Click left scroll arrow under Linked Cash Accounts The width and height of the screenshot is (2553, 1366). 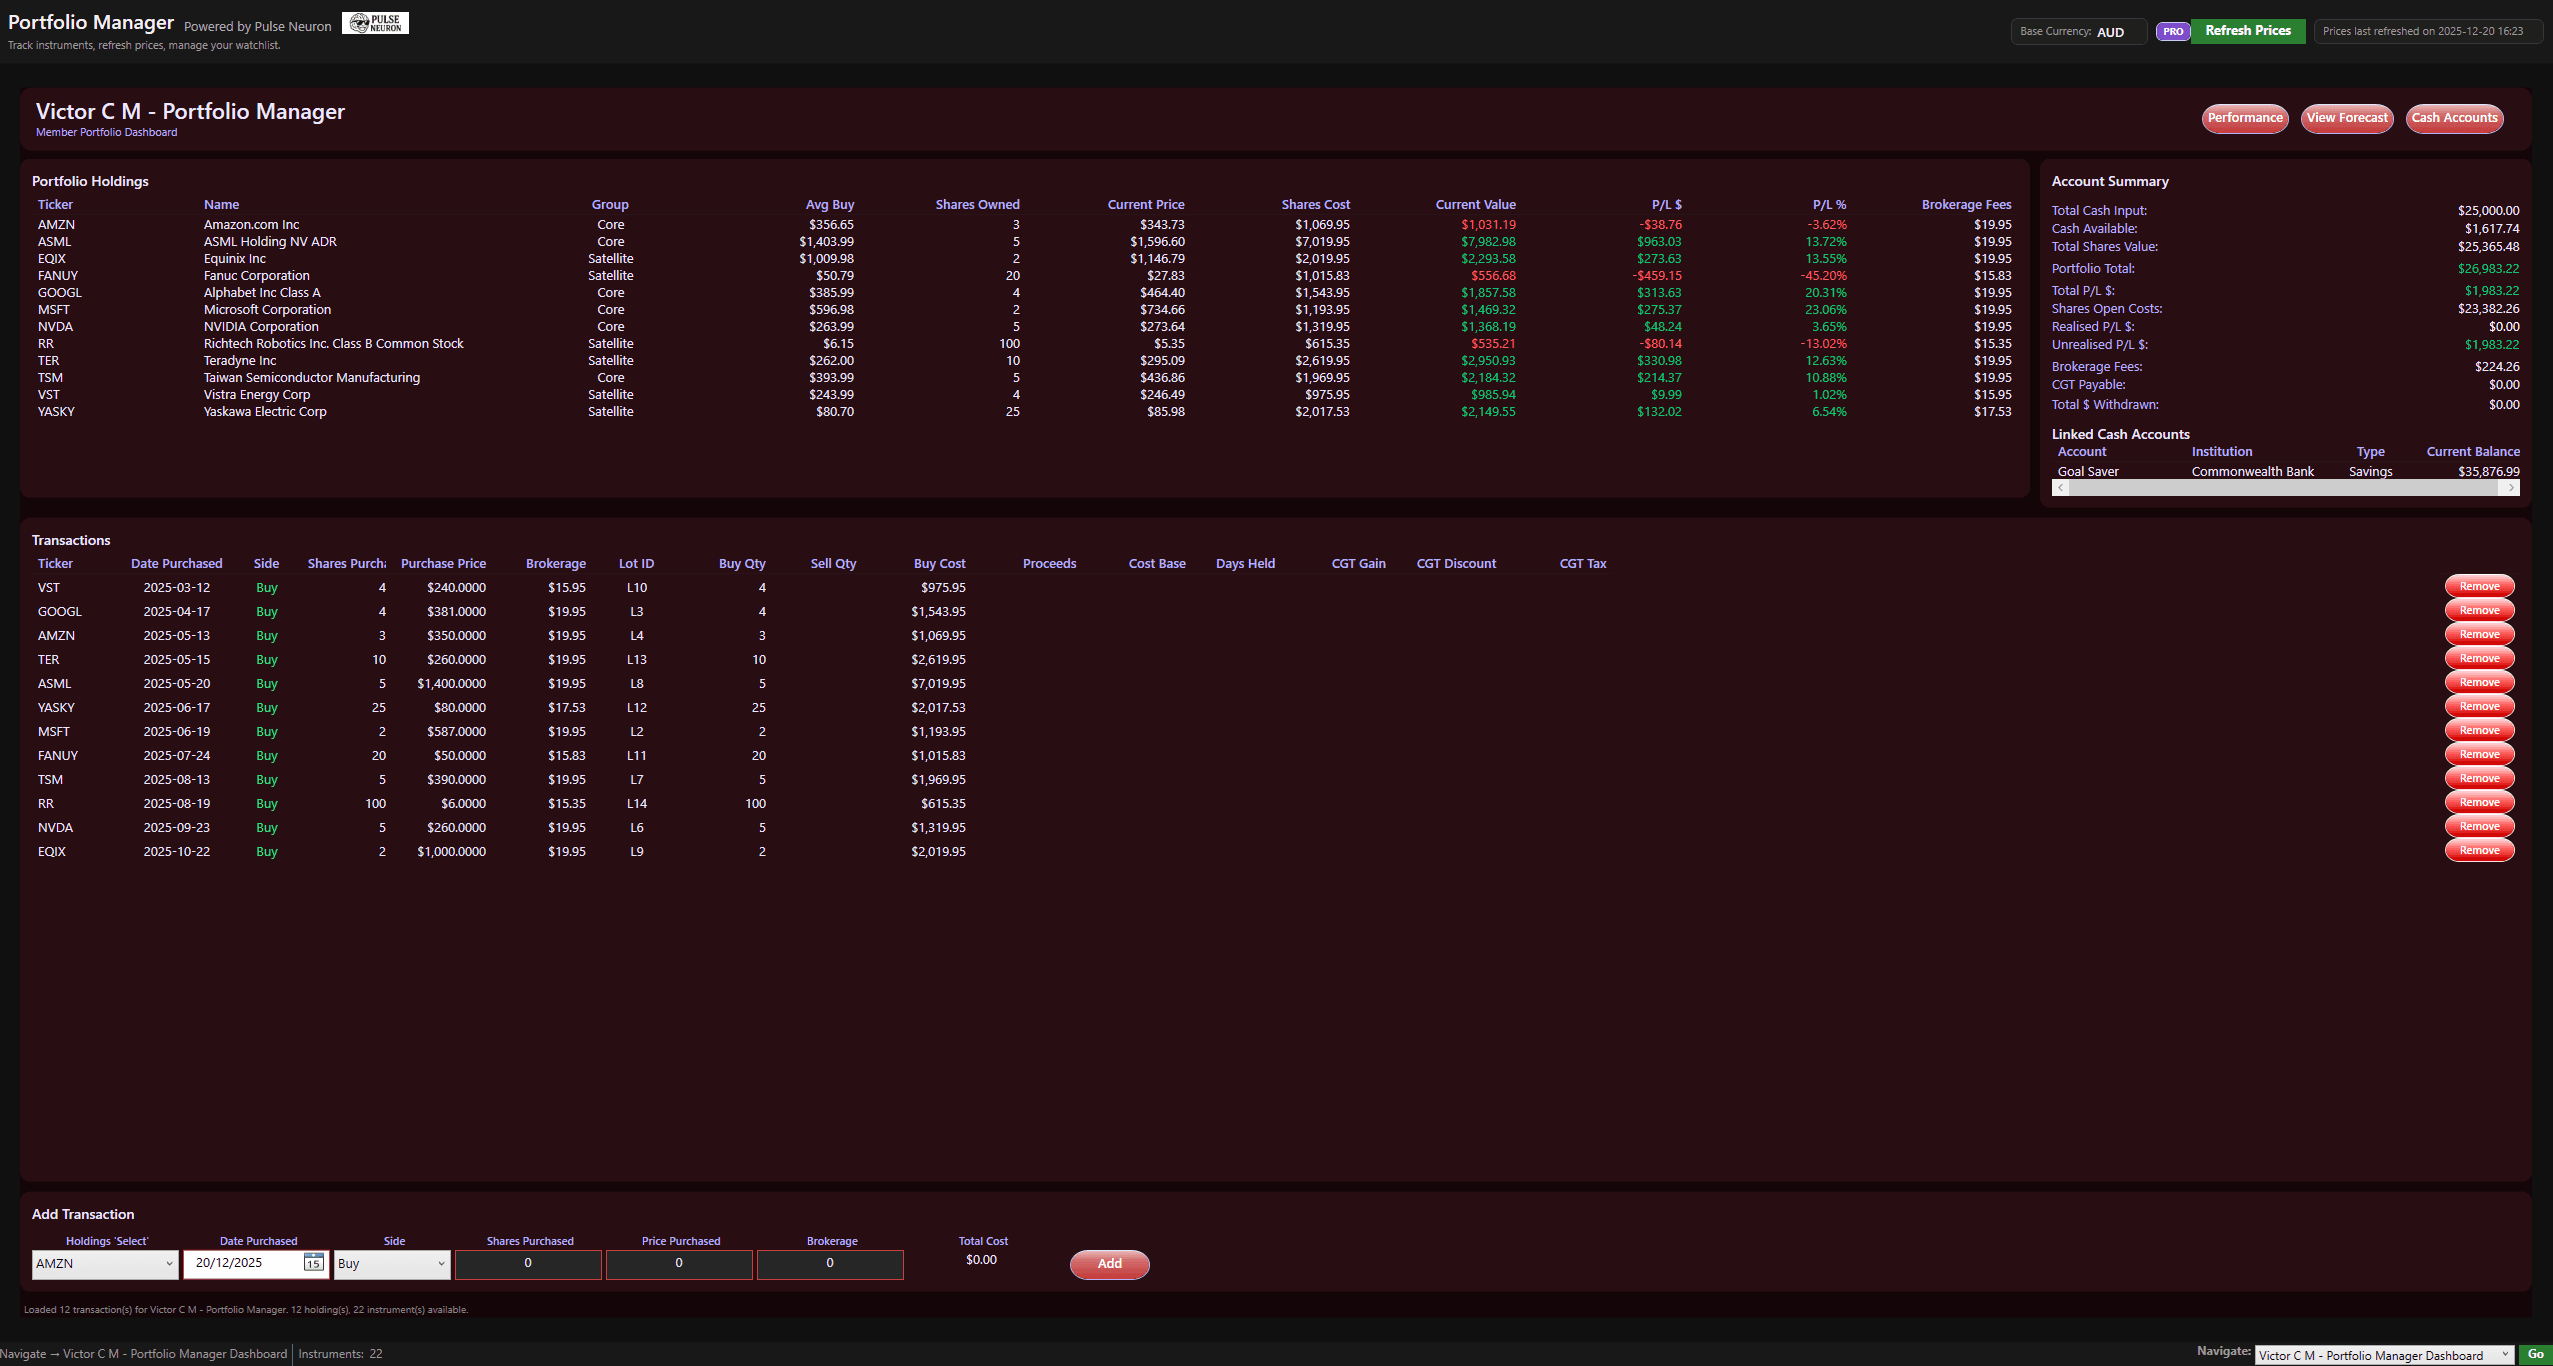2060,487
